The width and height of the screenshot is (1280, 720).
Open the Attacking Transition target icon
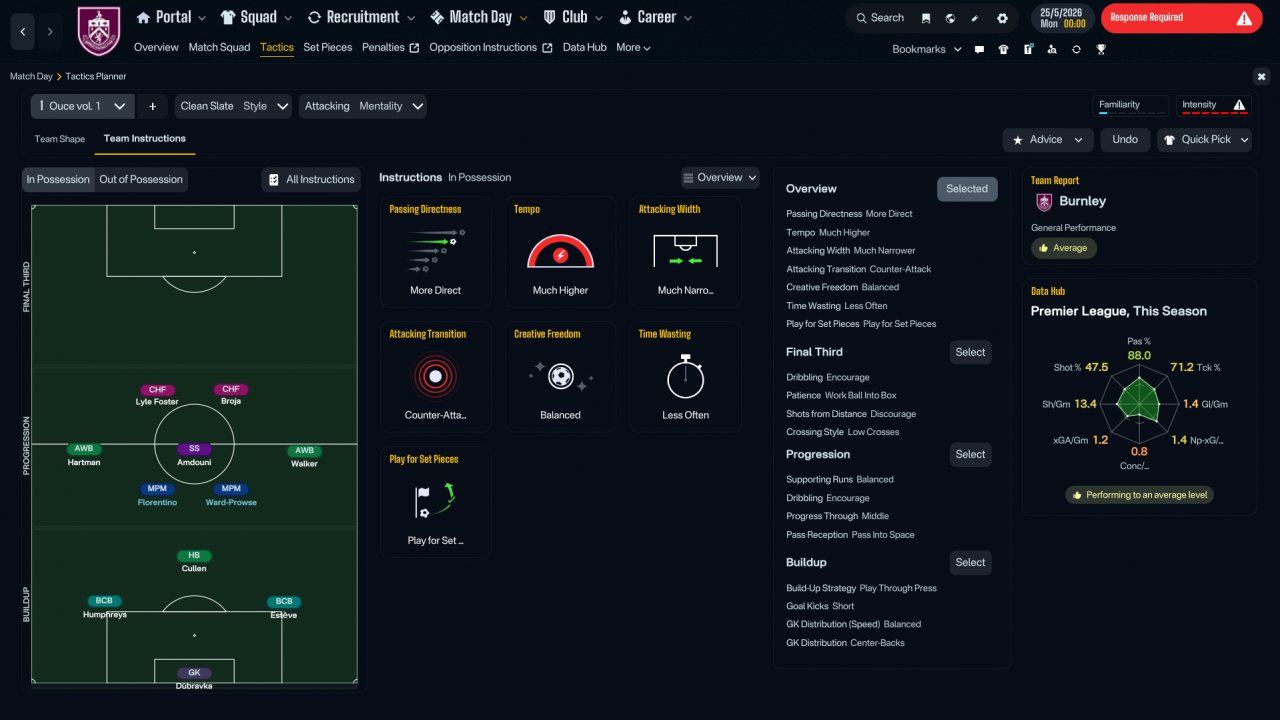point(435,377)
